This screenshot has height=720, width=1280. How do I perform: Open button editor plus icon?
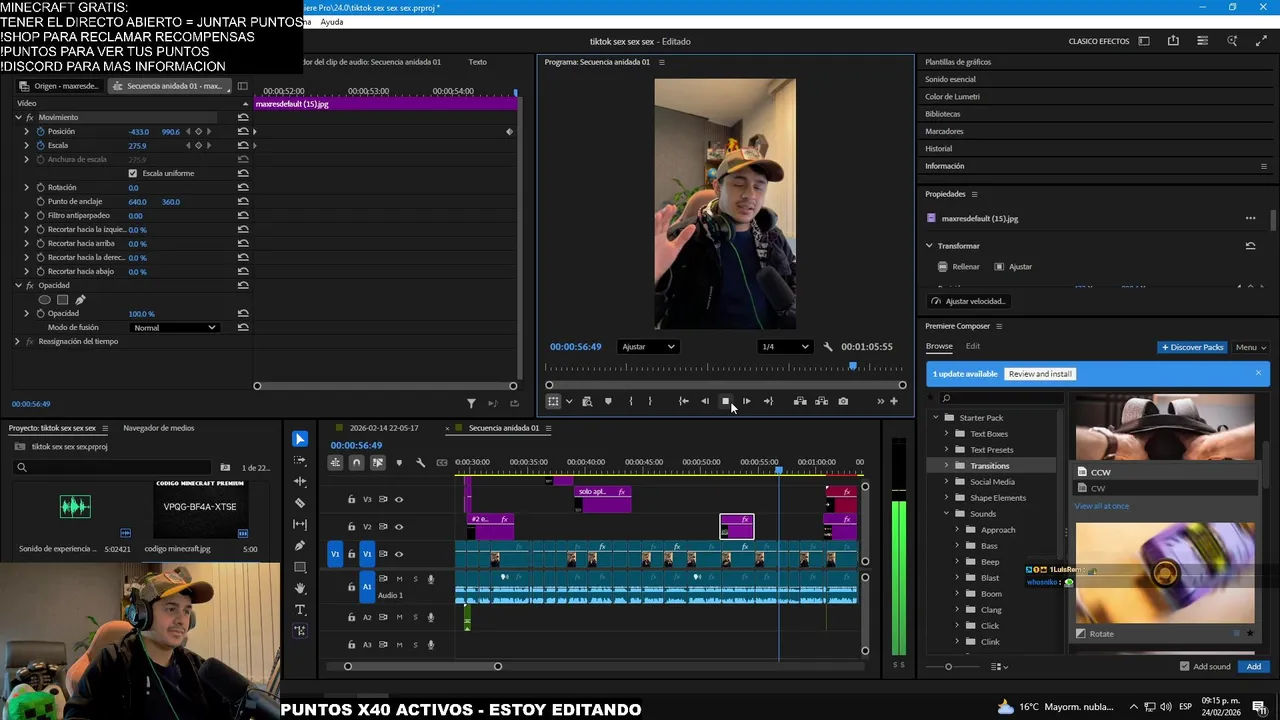point(894,401)
